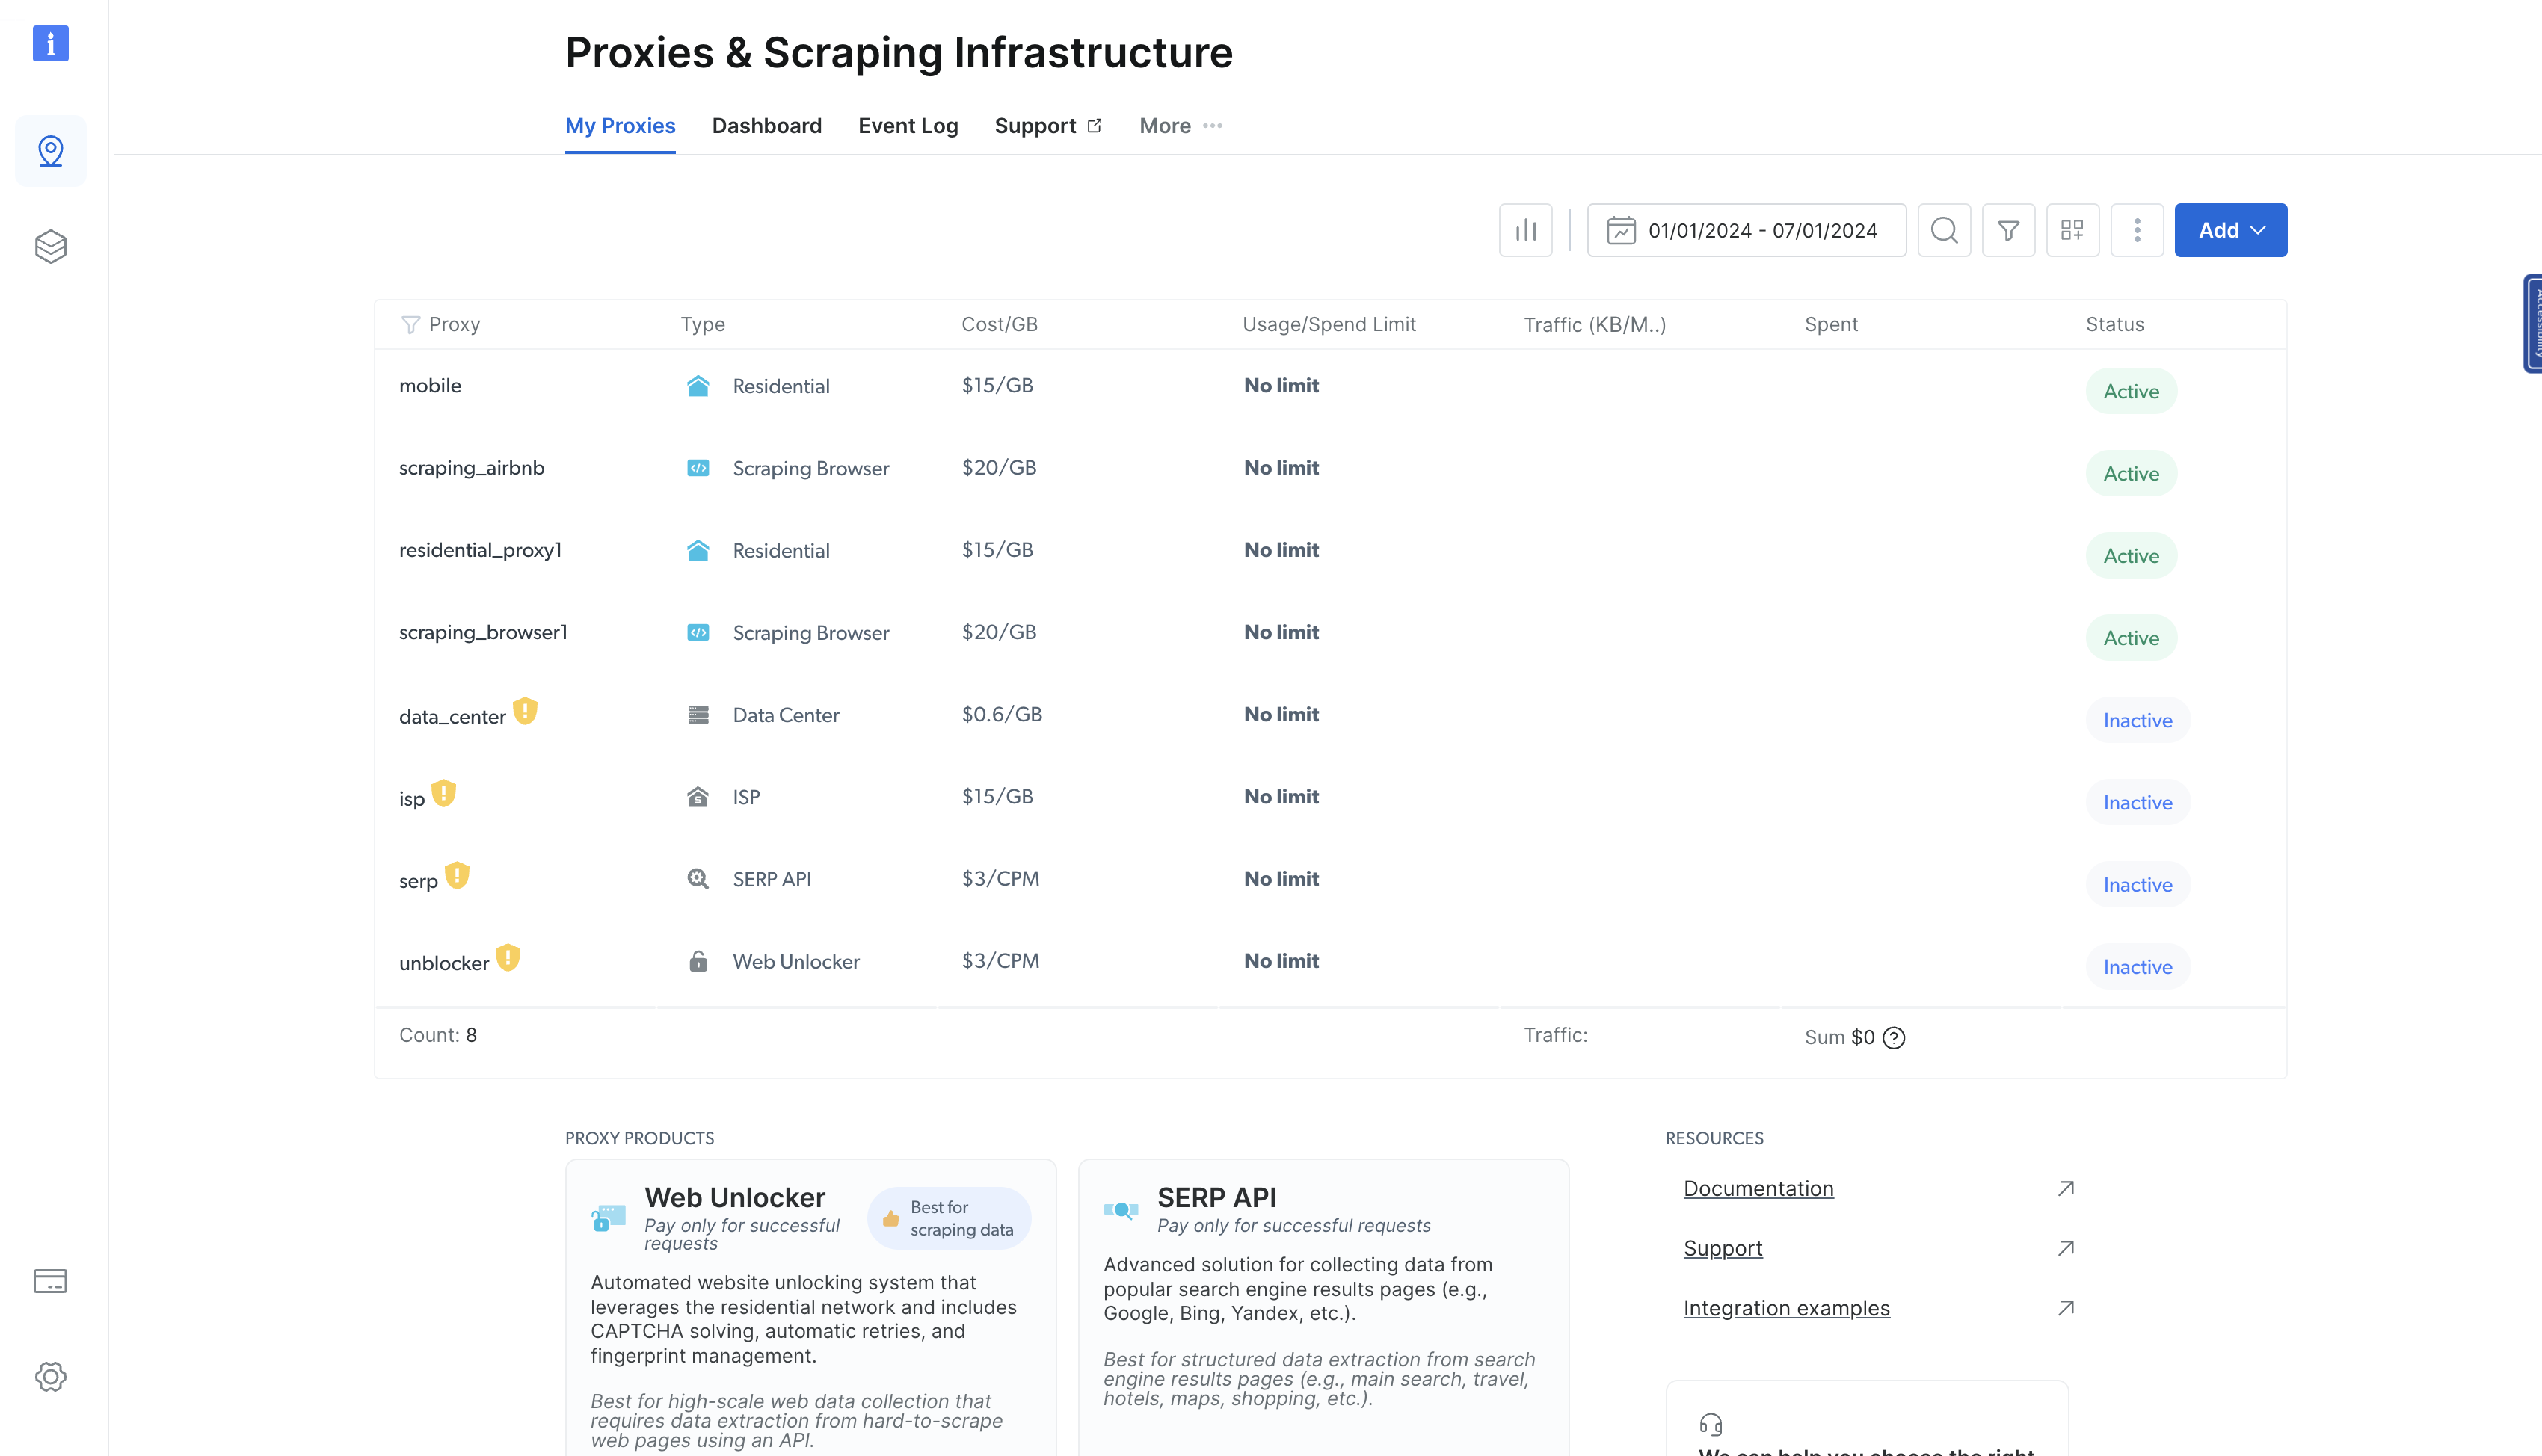Click the bar chart statistics icon
Viewport: 2542px width, 1456px height.
click(x=1525, y=230)
